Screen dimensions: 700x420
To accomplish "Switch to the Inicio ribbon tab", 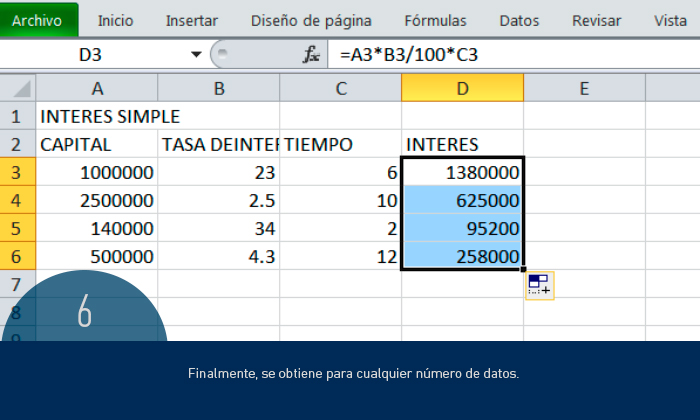I will click(116, 20).
